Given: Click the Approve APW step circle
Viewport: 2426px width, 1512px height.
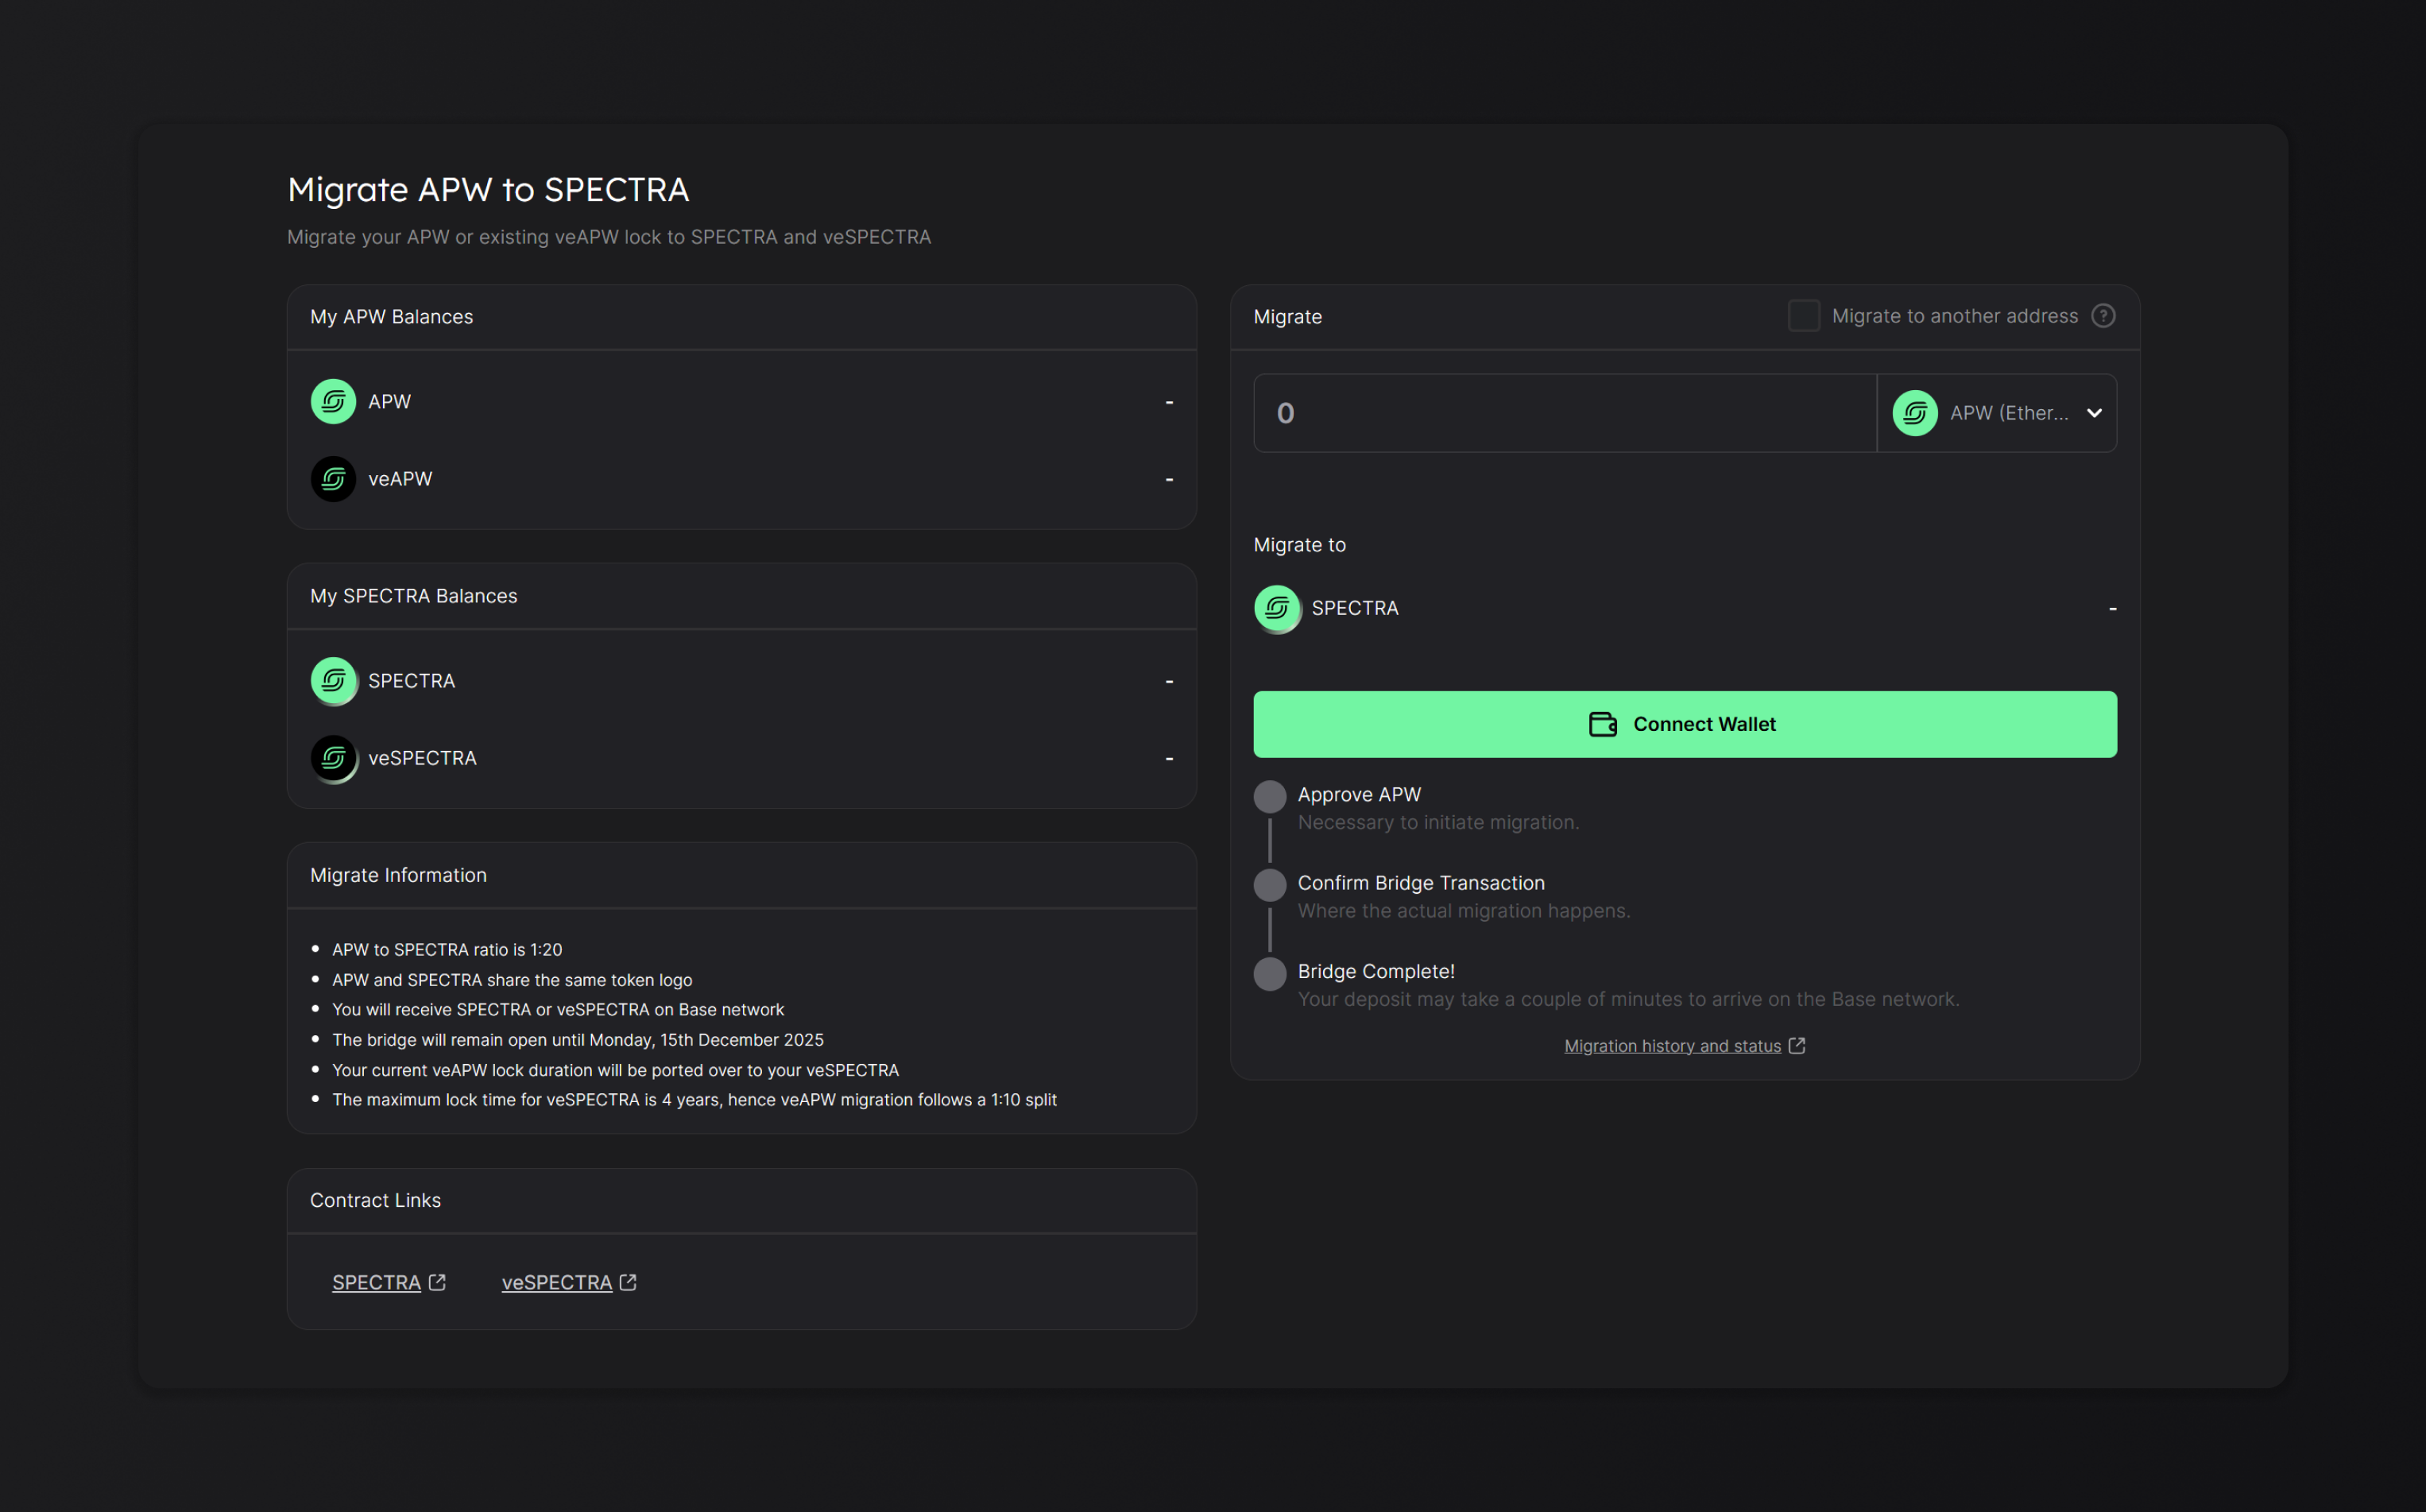Looking at the screenshot, I should click(x=1270, y=797).
